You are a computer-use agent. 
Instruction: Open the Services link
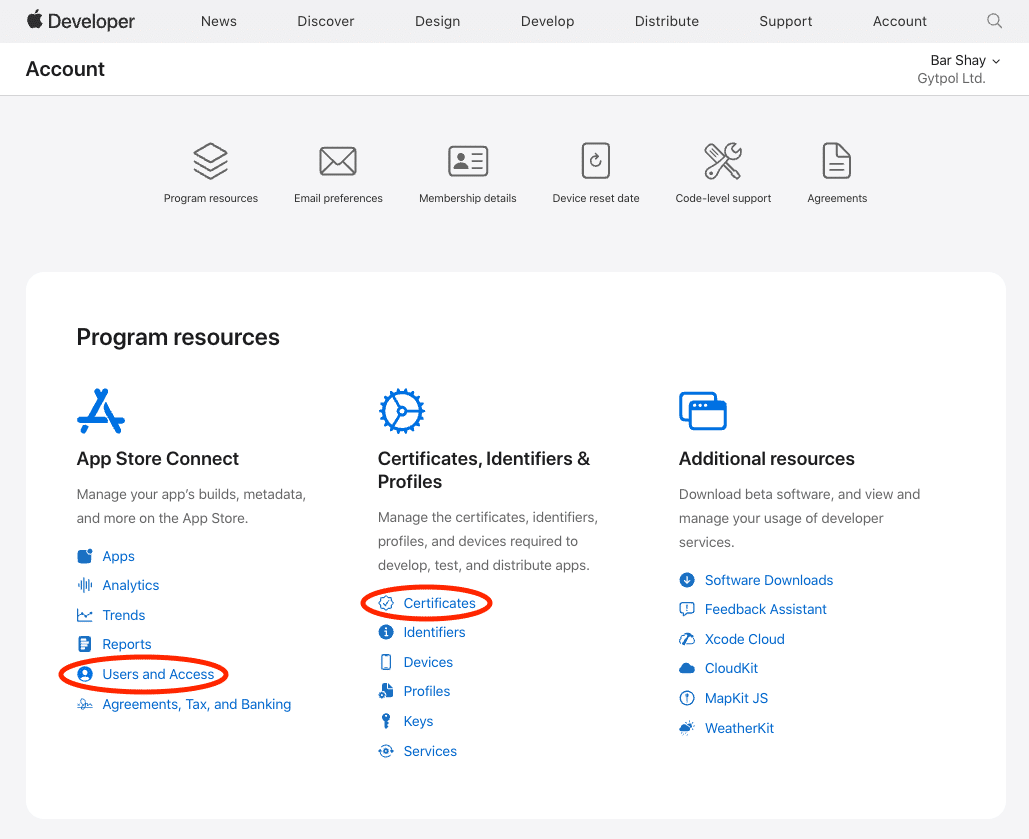[x=430, y=751]
